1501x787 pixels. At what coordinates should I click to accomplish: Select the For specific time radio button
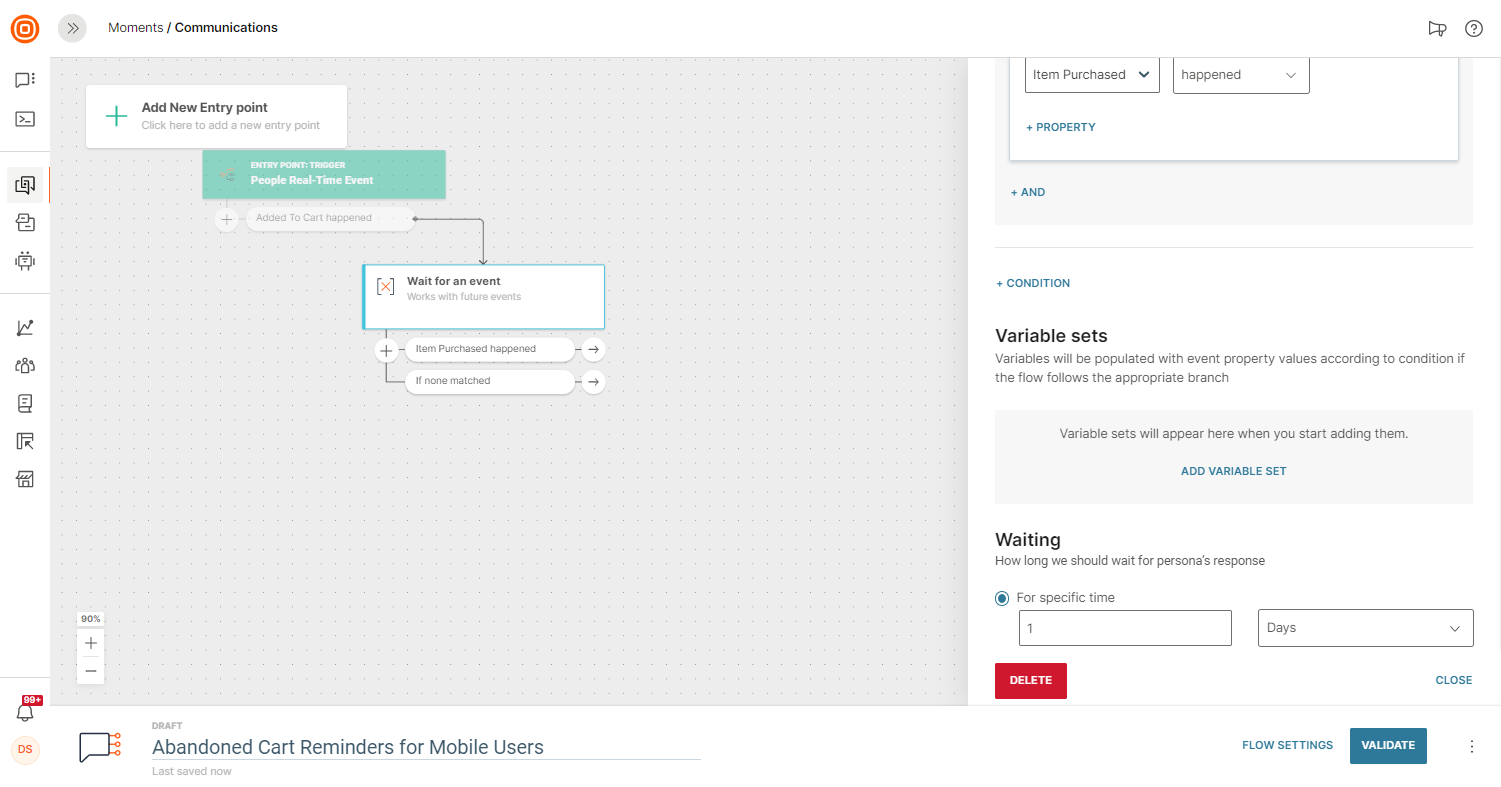[1002, 598]
